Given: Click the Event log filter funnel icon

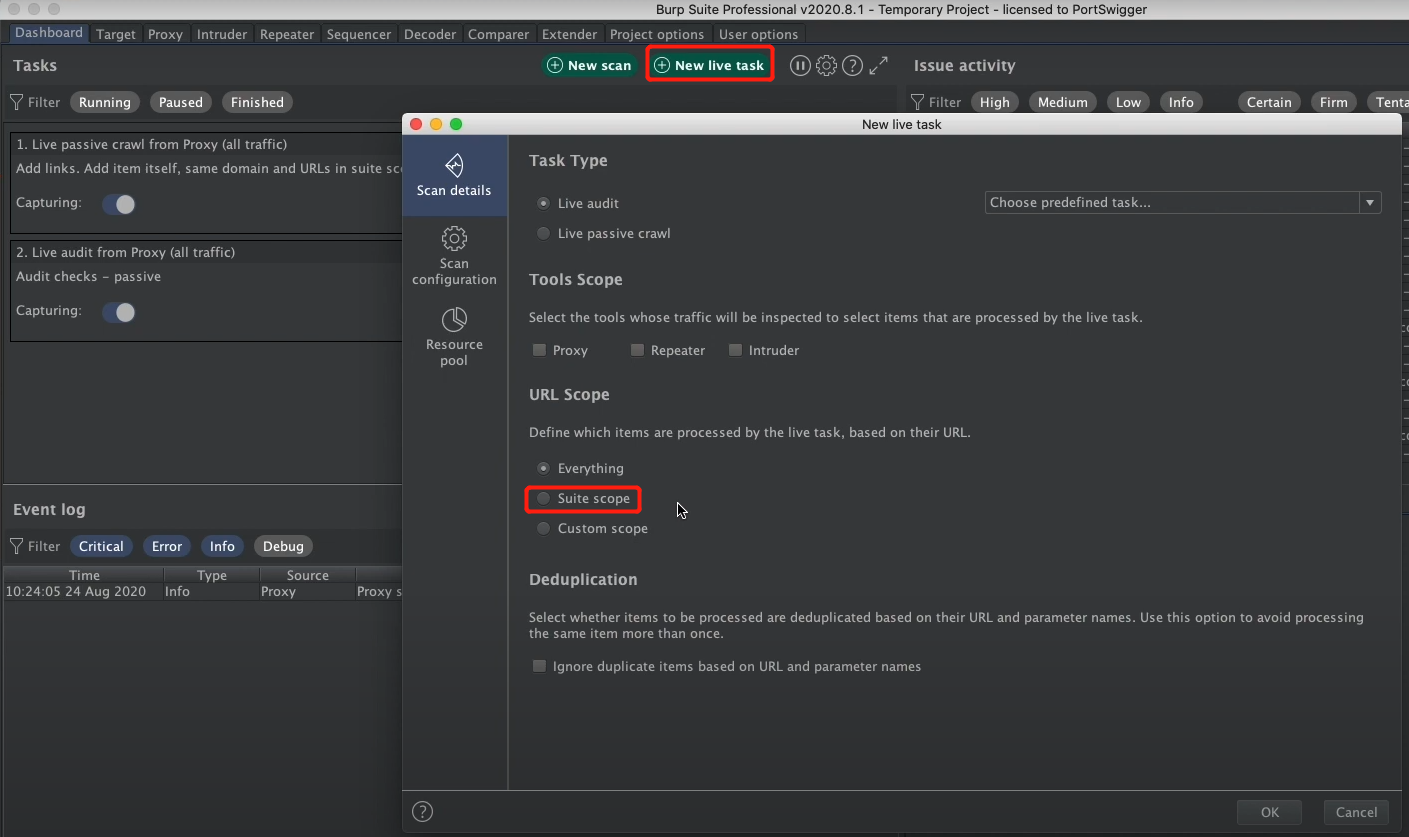Looking at the screenshot, I should pos(17,546).
